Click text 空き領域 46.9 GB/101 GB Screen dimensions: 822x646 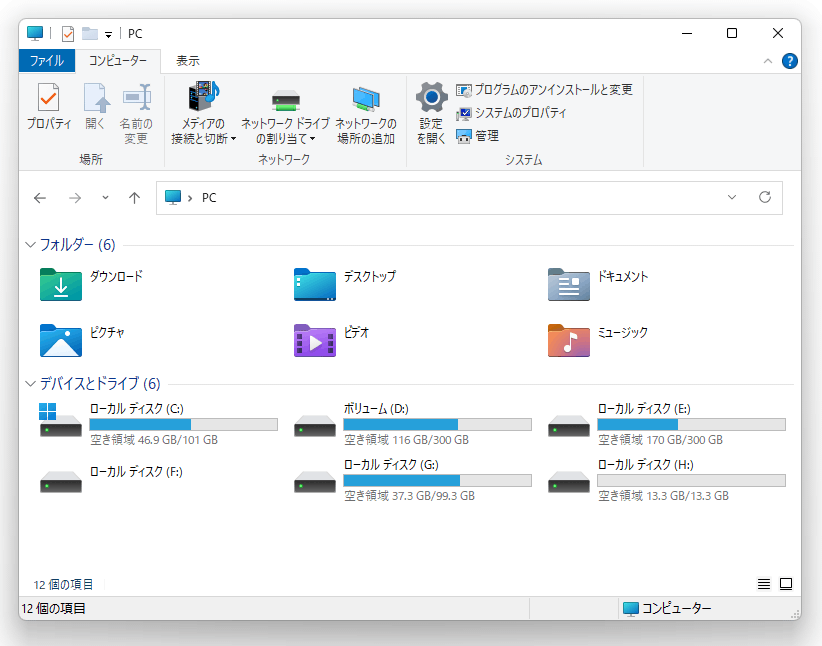(154, 440)
